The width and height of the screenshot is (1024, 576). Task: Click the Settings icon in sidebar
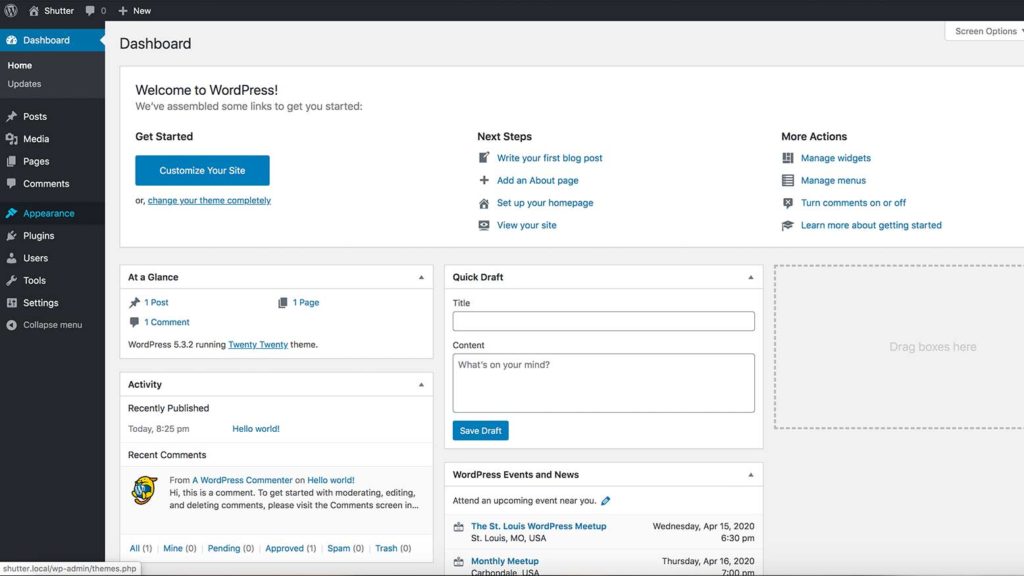12,303
